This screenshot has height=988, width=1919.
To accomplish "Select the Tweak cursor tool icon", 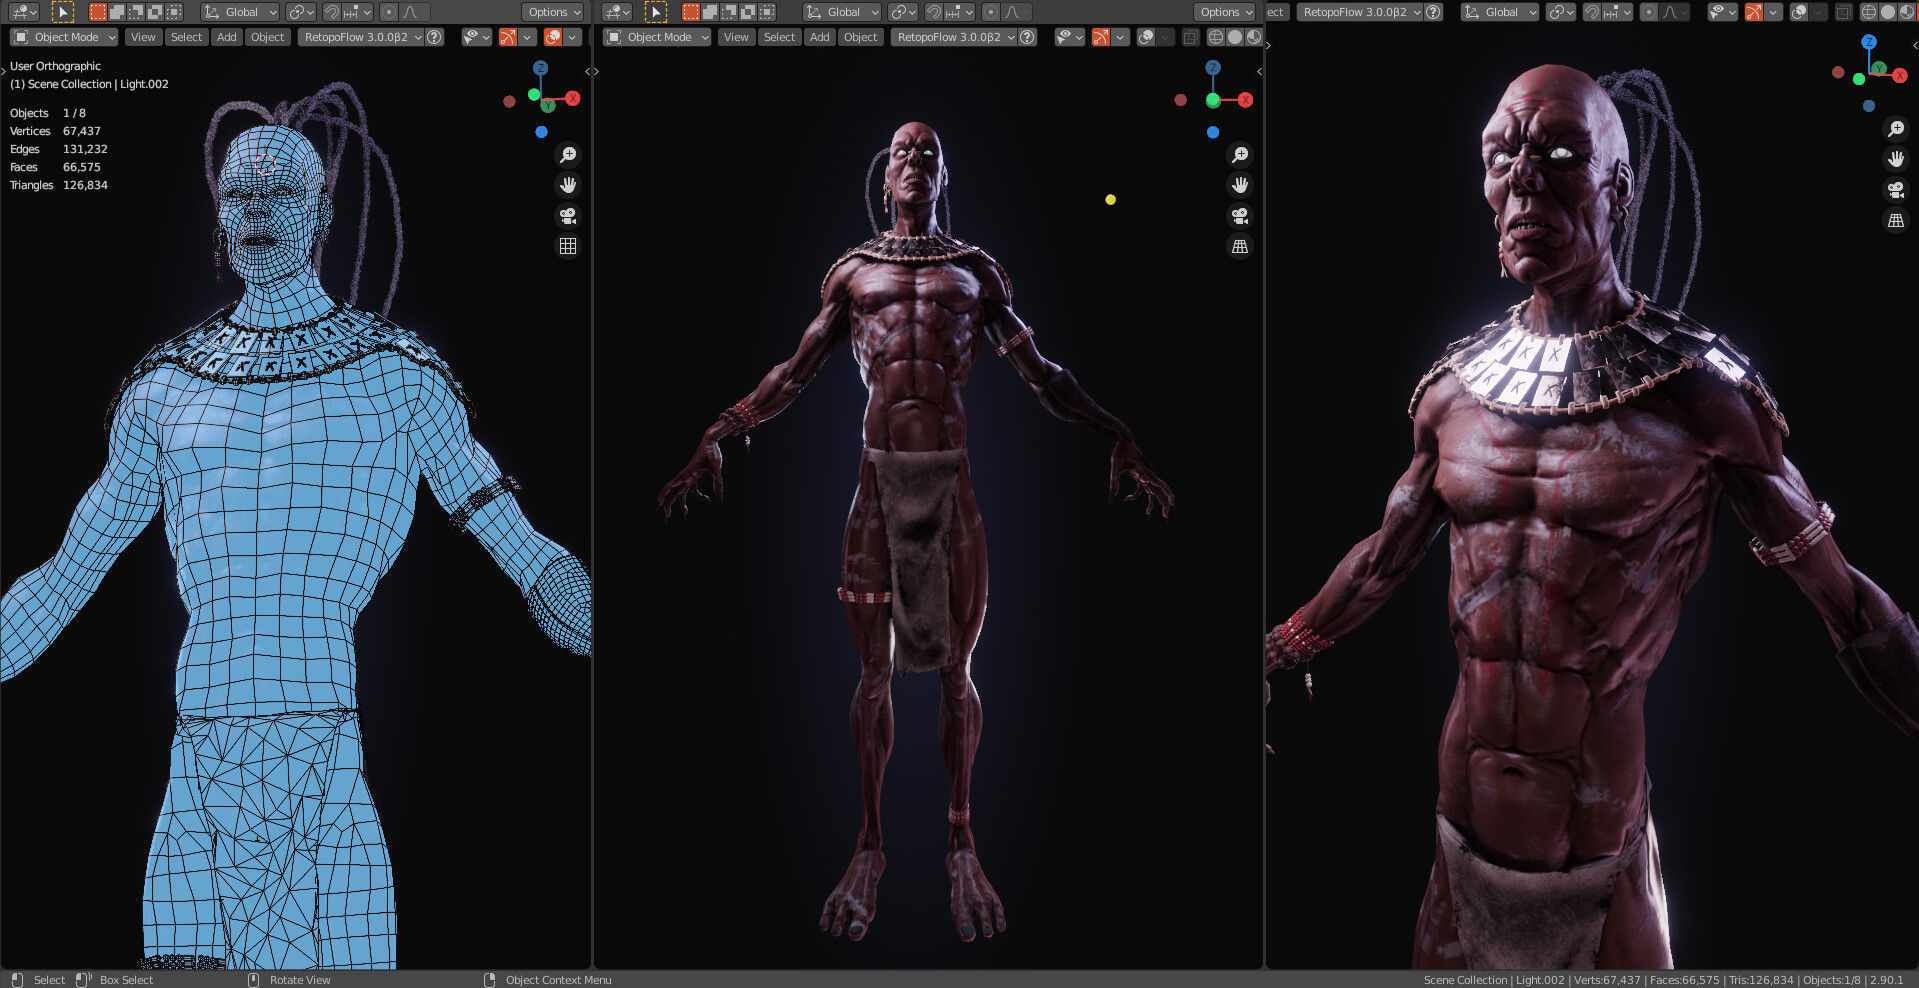I will coord(62,12).
